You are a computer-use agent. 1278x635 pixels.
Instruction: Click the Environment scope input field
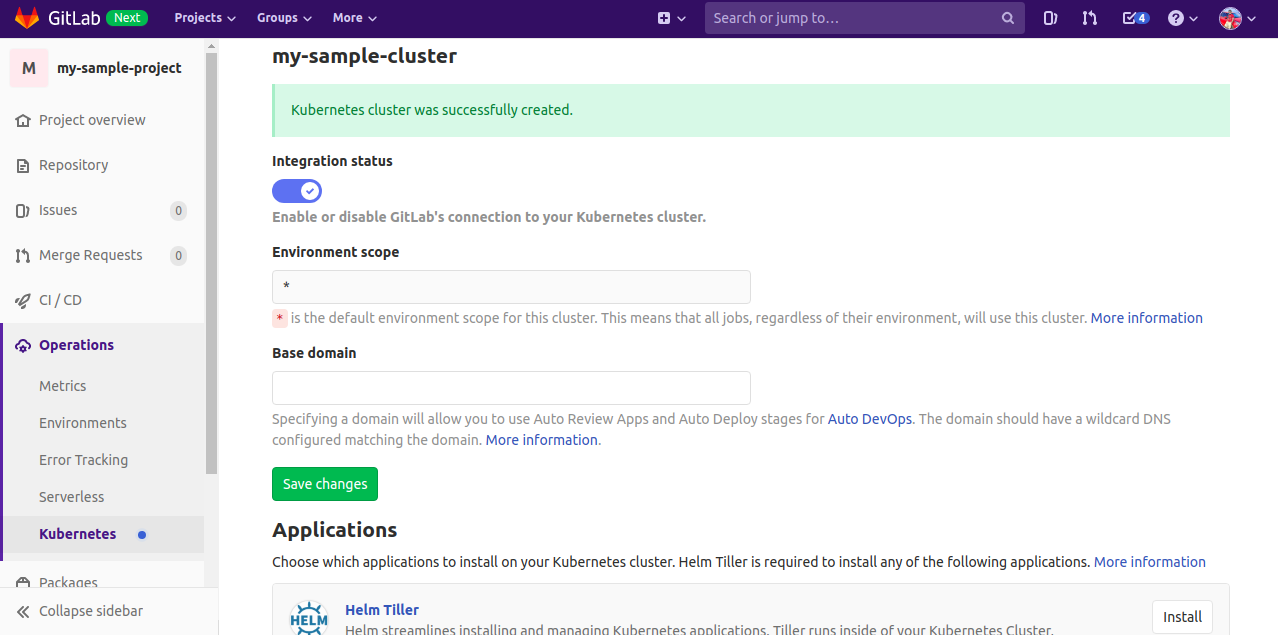(511, 287)
